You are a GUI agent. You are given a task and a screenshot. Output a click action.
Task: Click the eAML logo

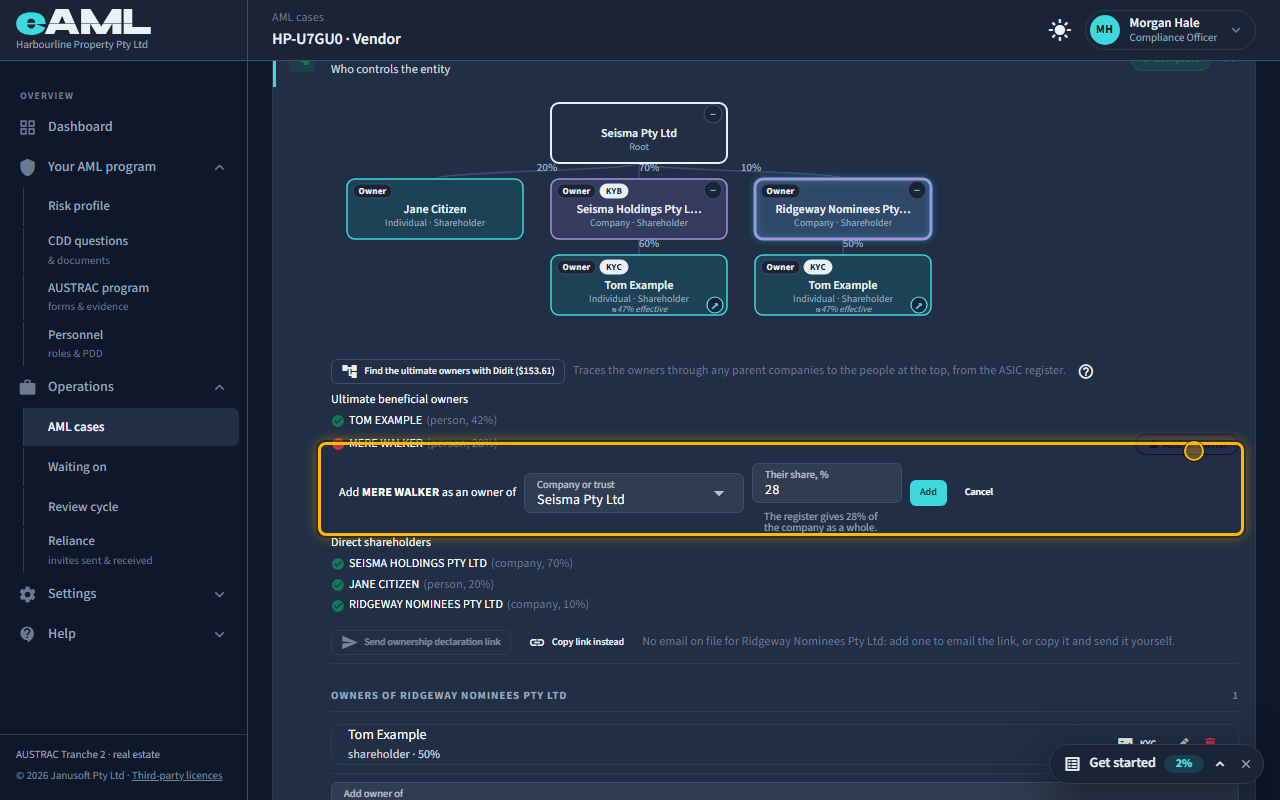pyautogui.click(x=83, y=23)
